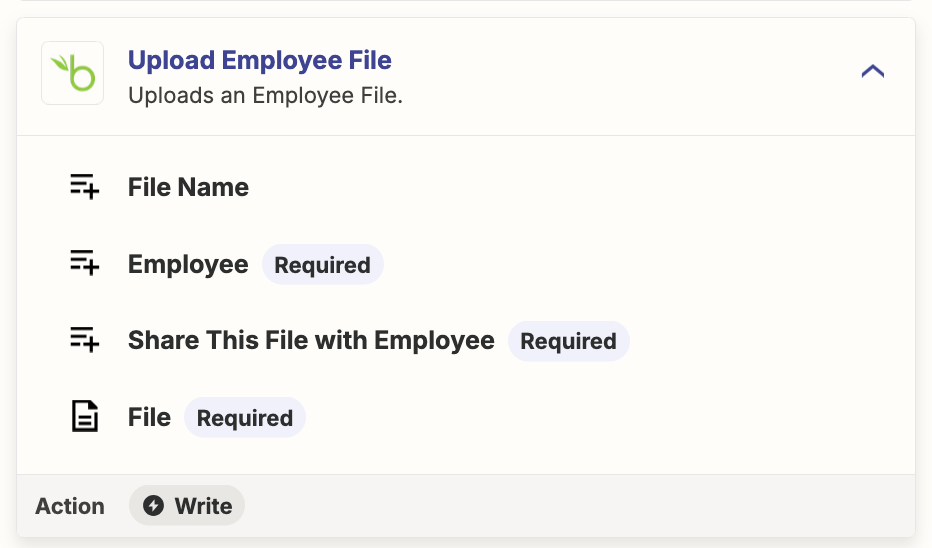Select the File field label
Screen dimensions: 932x548
149,417
